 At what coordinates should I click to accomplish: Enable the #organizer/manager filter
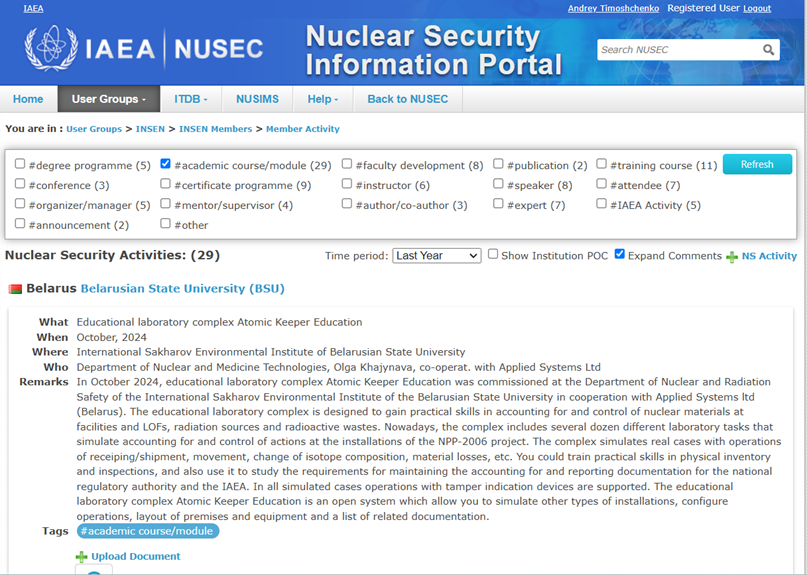[20, 203]
